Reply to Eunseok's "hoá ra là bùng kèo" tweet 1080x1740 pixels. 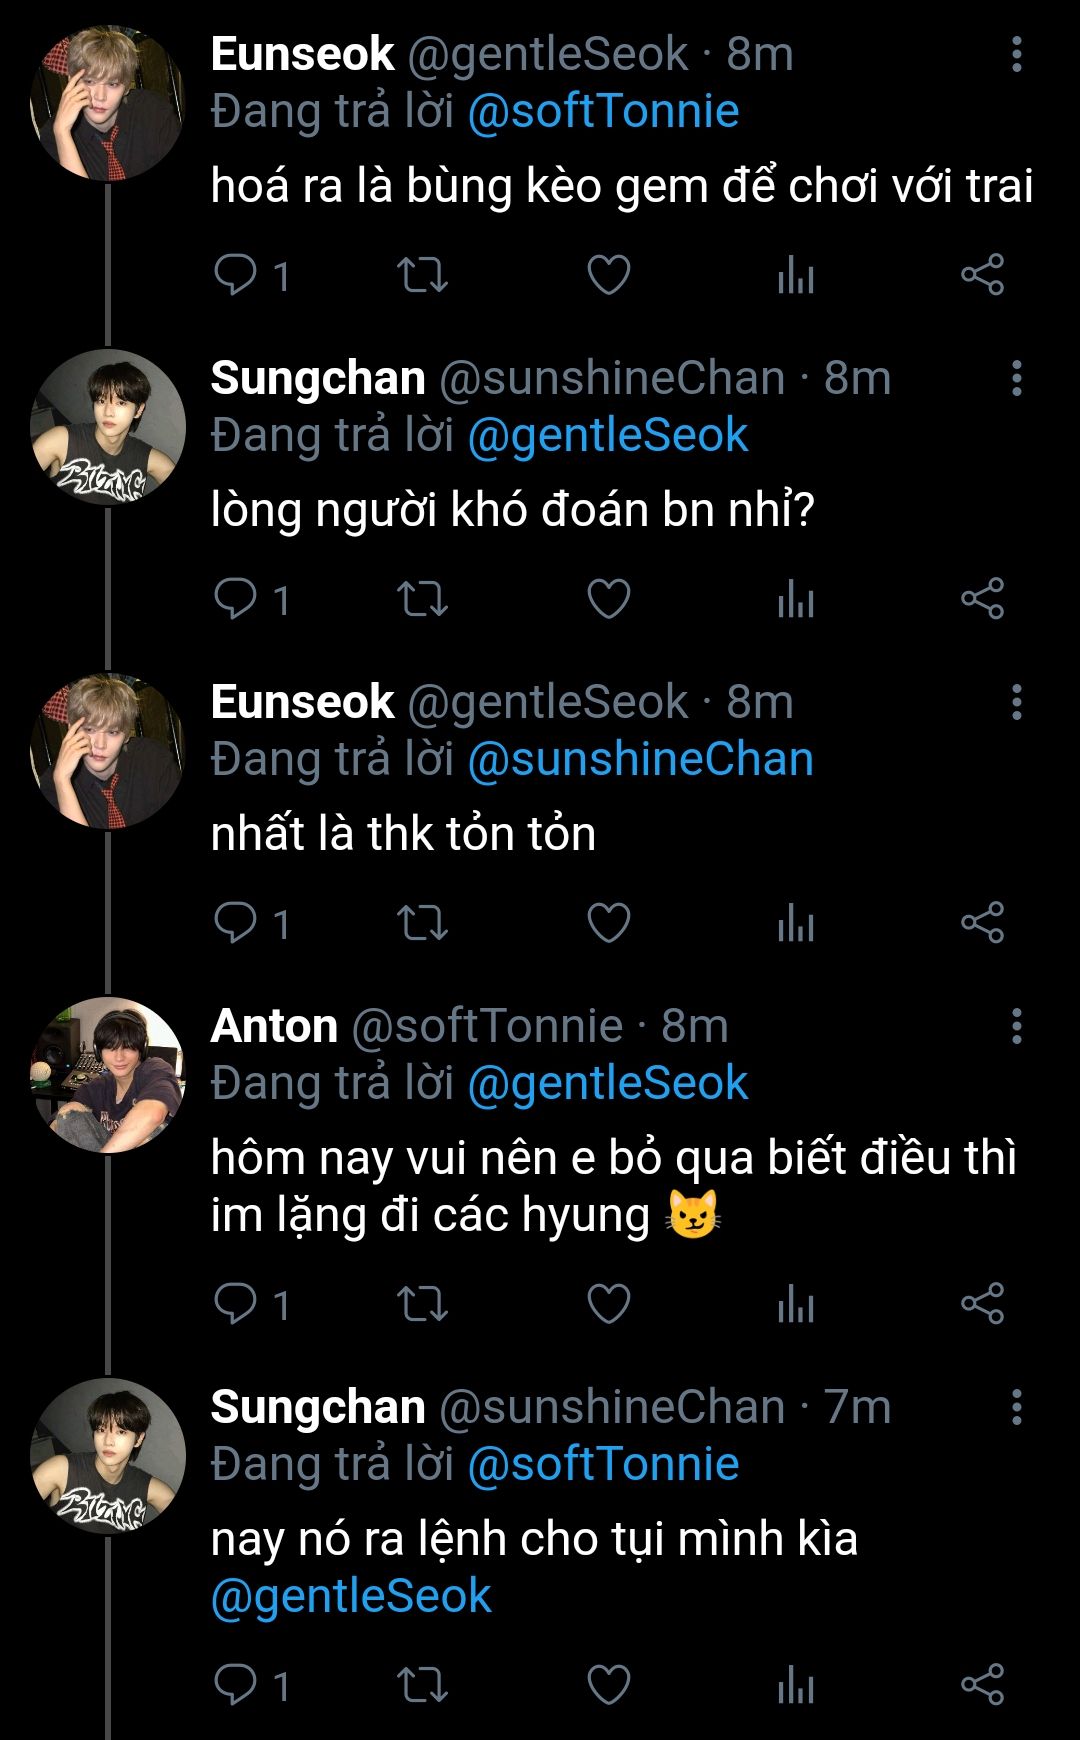236,275
